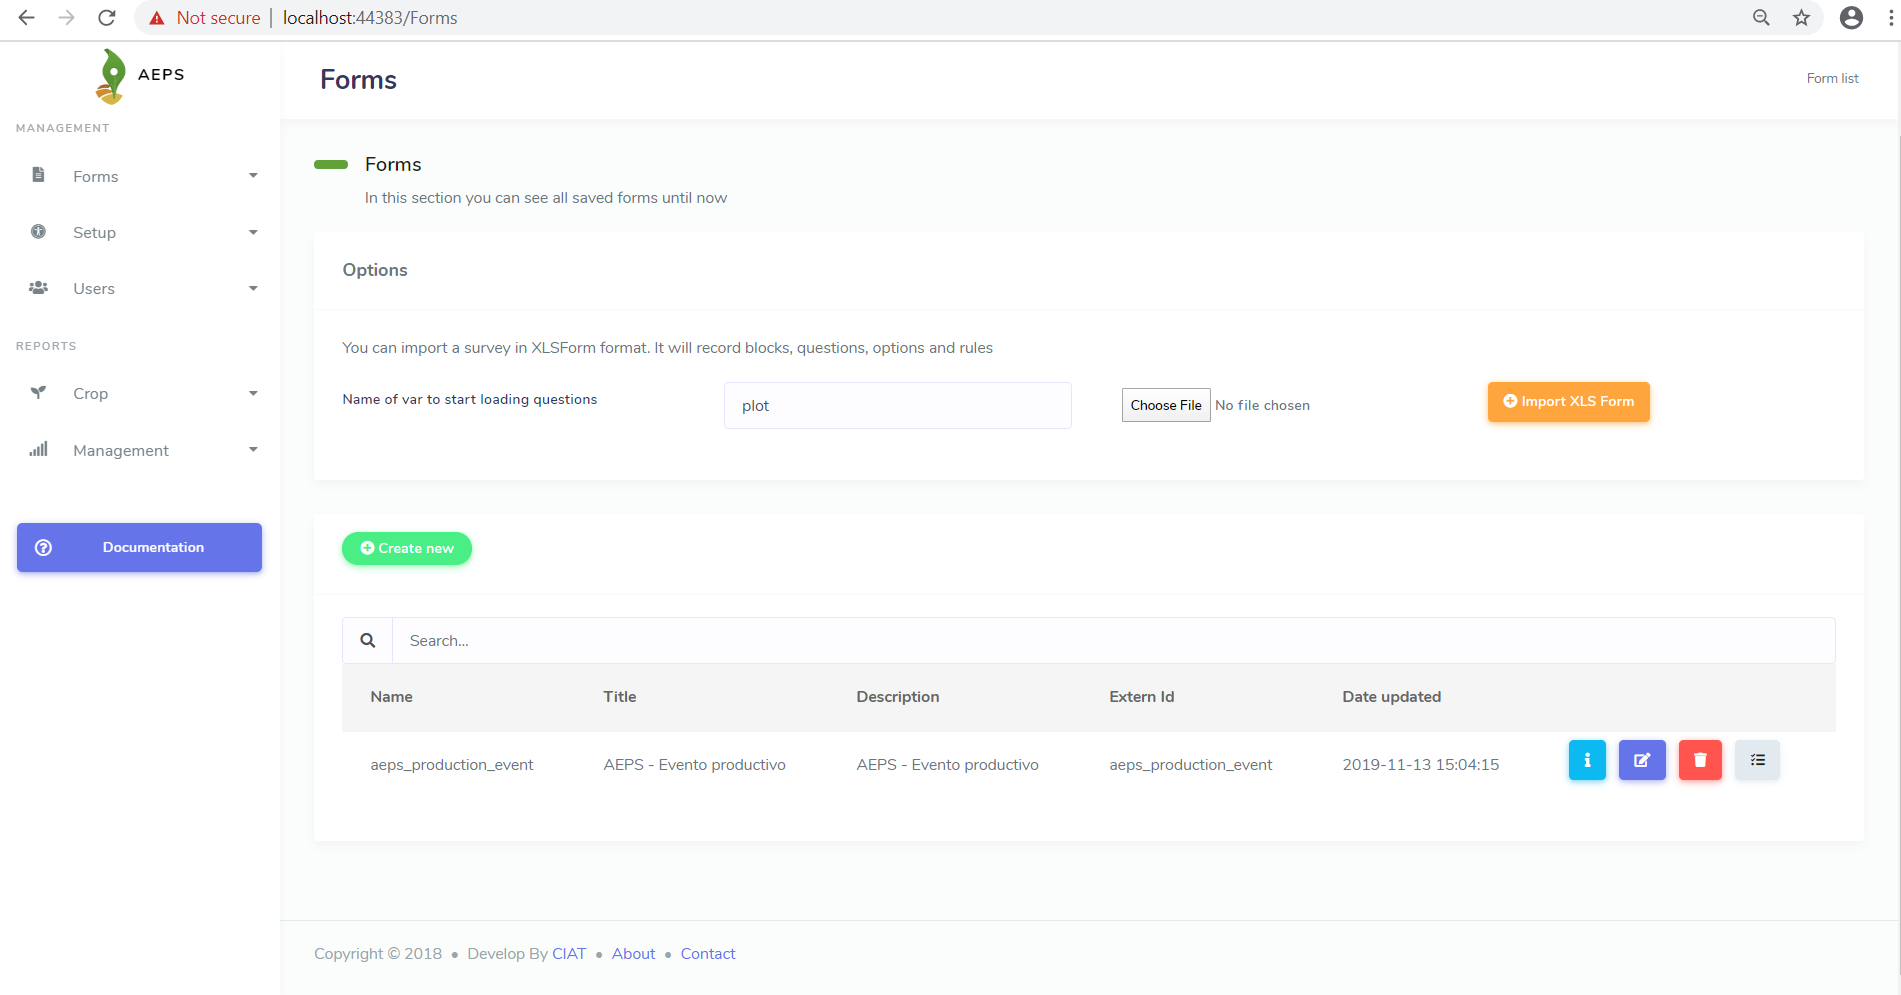The width and height of the screenshot is (1901, 995).
Task: Click the AEPS leaf logo
Action: 111,76
